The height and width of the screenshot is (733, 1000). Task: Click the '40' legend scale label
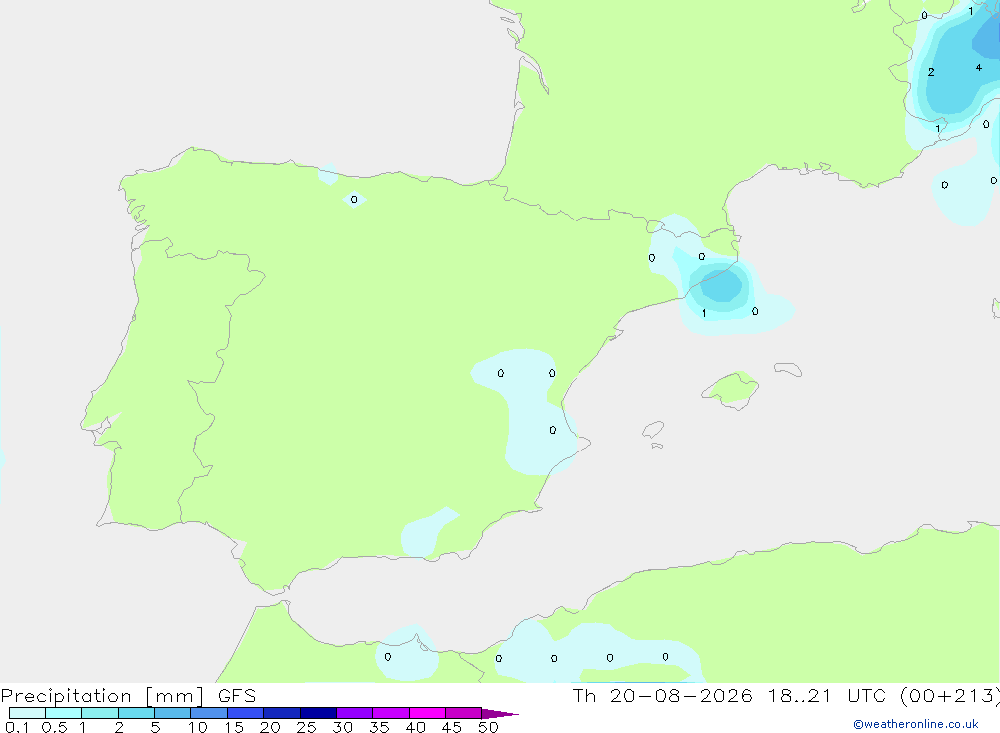[415, 727]
